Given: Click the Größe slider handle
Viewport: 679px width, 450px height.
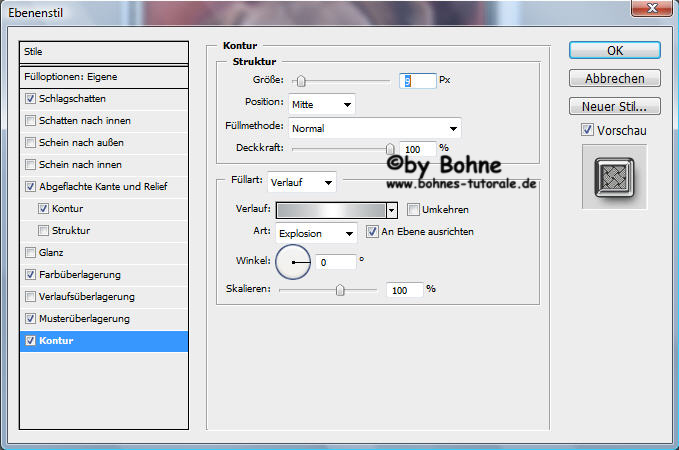Looking at the screenshot, I should [301, 81].
